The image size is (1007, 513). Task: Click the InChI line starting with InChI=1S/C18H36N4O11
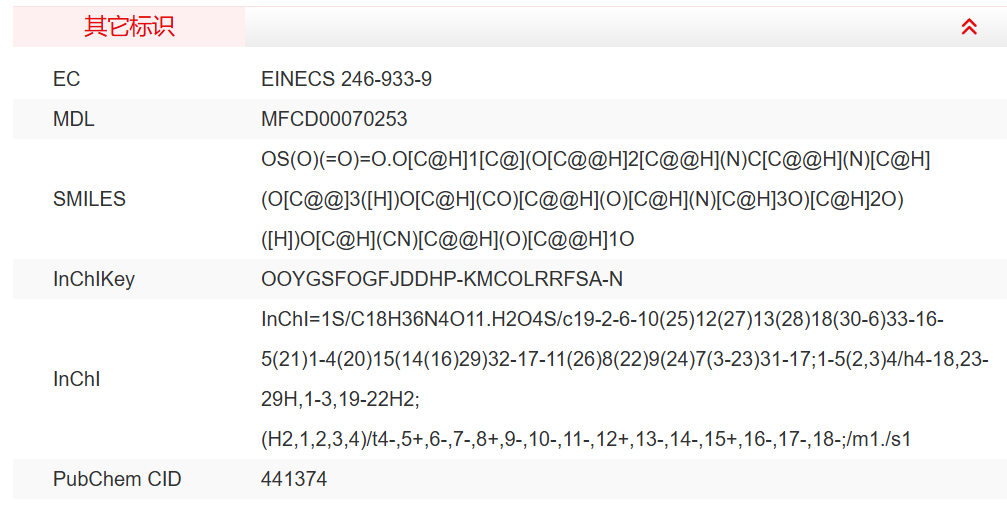click(x=602, y=319)
